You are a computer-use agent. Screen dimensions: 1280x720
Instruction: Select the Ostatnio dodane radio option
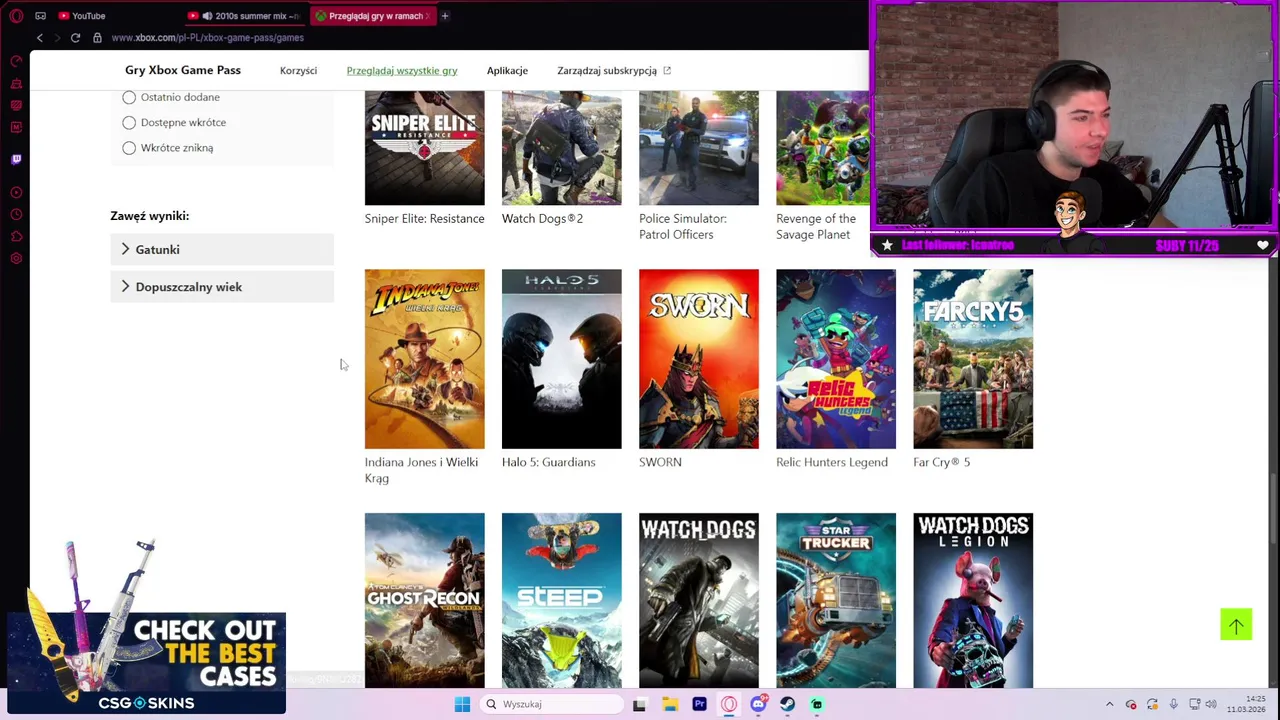click(129, 97)
